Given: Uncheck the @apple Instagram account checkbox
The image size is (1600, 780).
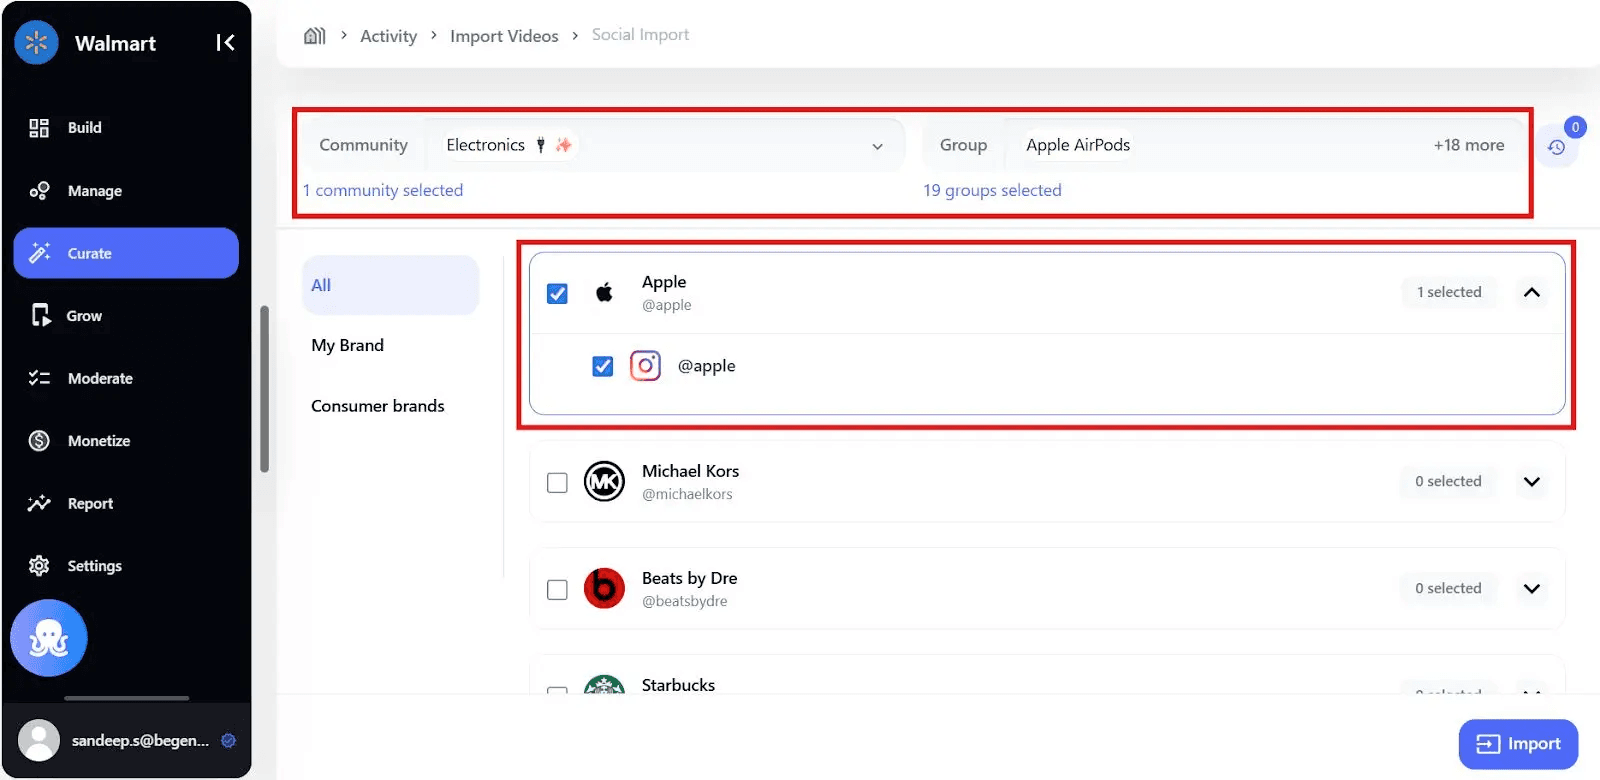Looking at the screenshot, I should 602,367.
